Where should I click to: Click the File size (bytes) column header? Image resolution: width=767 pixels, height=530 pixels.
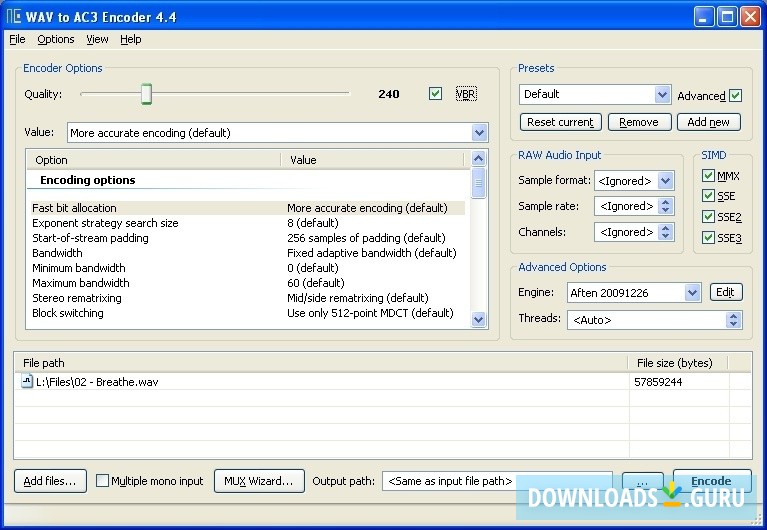pos(678,363)
